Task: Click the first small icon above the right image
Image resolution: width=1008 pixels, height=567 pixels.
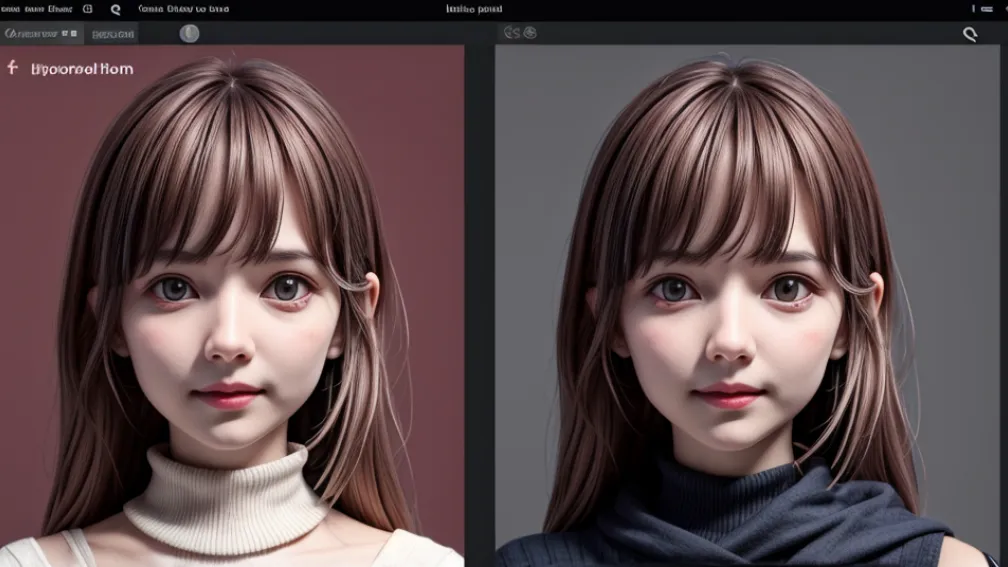Action: coord(511,33)
